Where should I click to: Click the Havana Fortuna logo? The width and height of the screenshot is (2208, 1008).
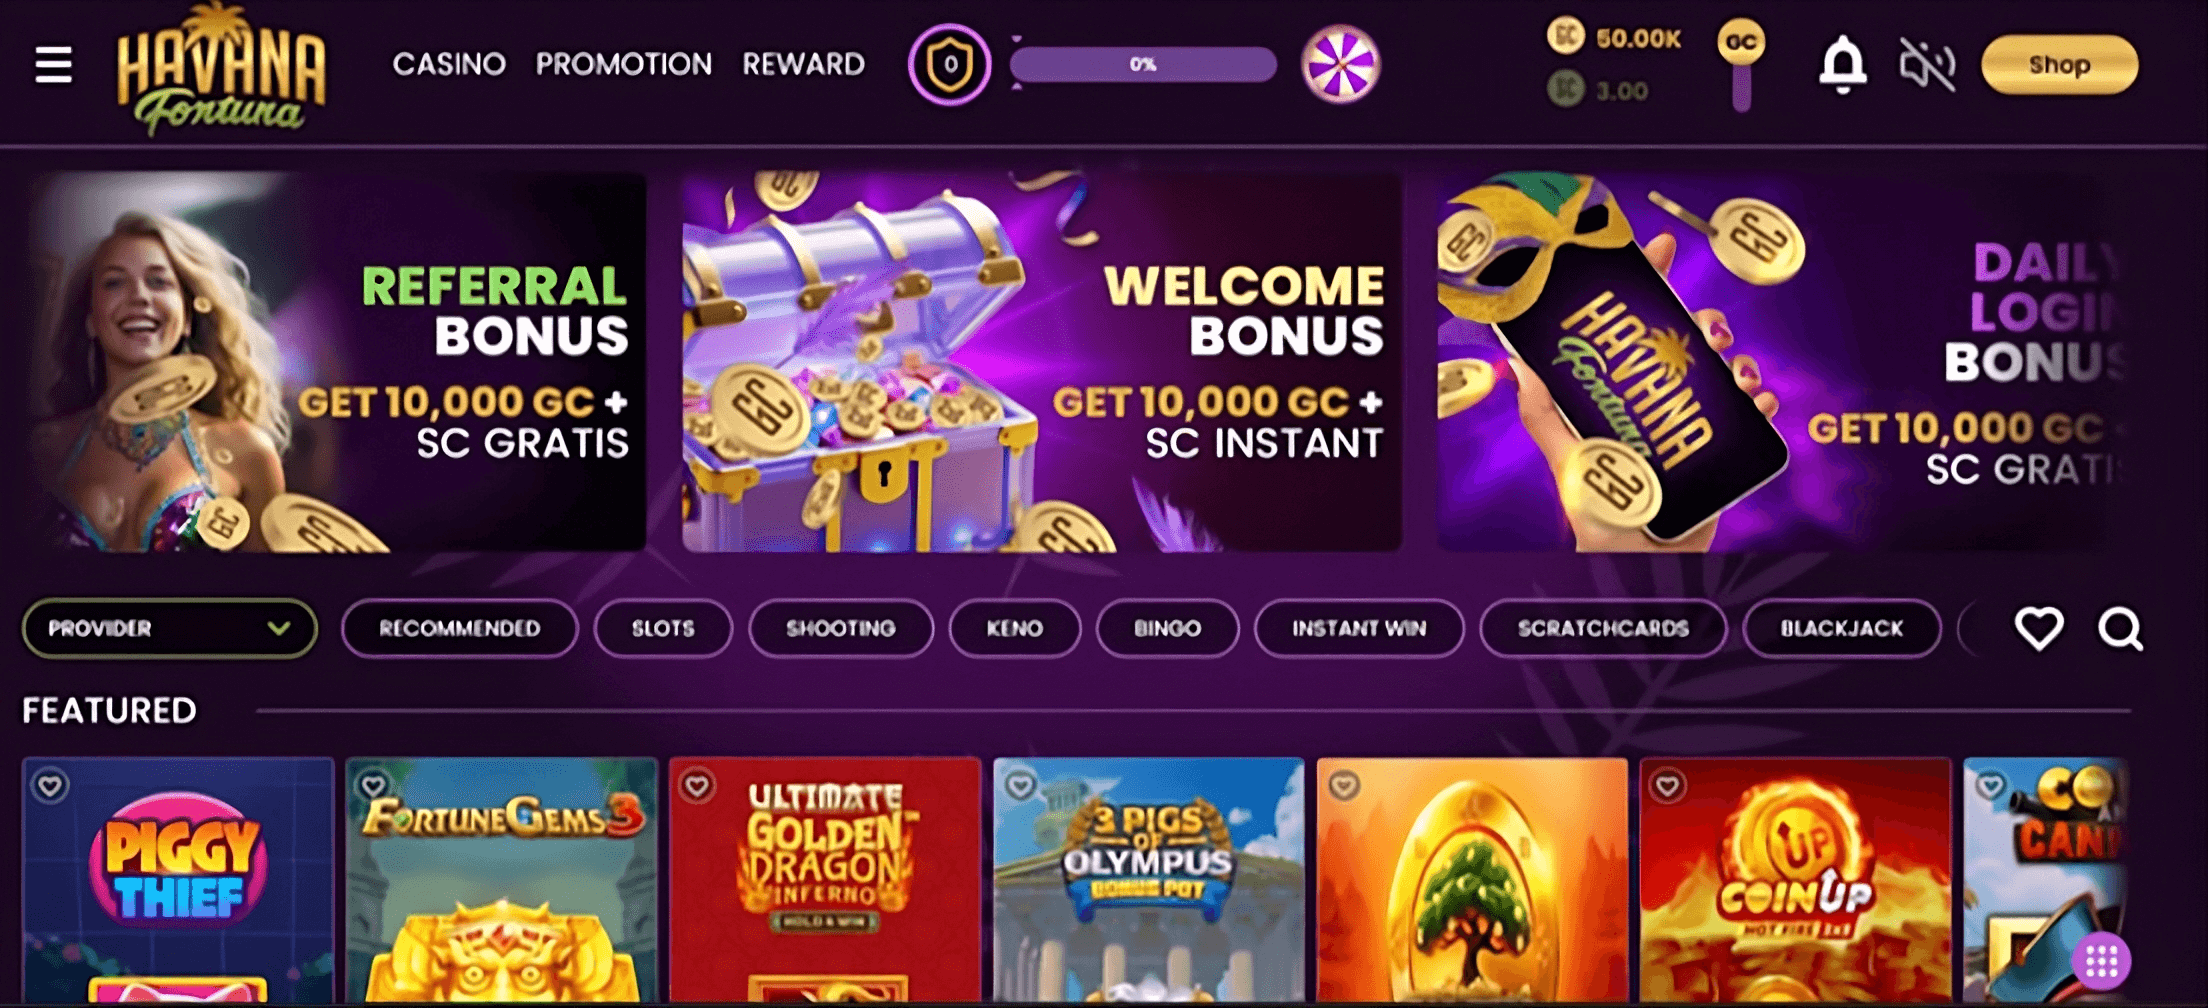(x=222, y=68)
